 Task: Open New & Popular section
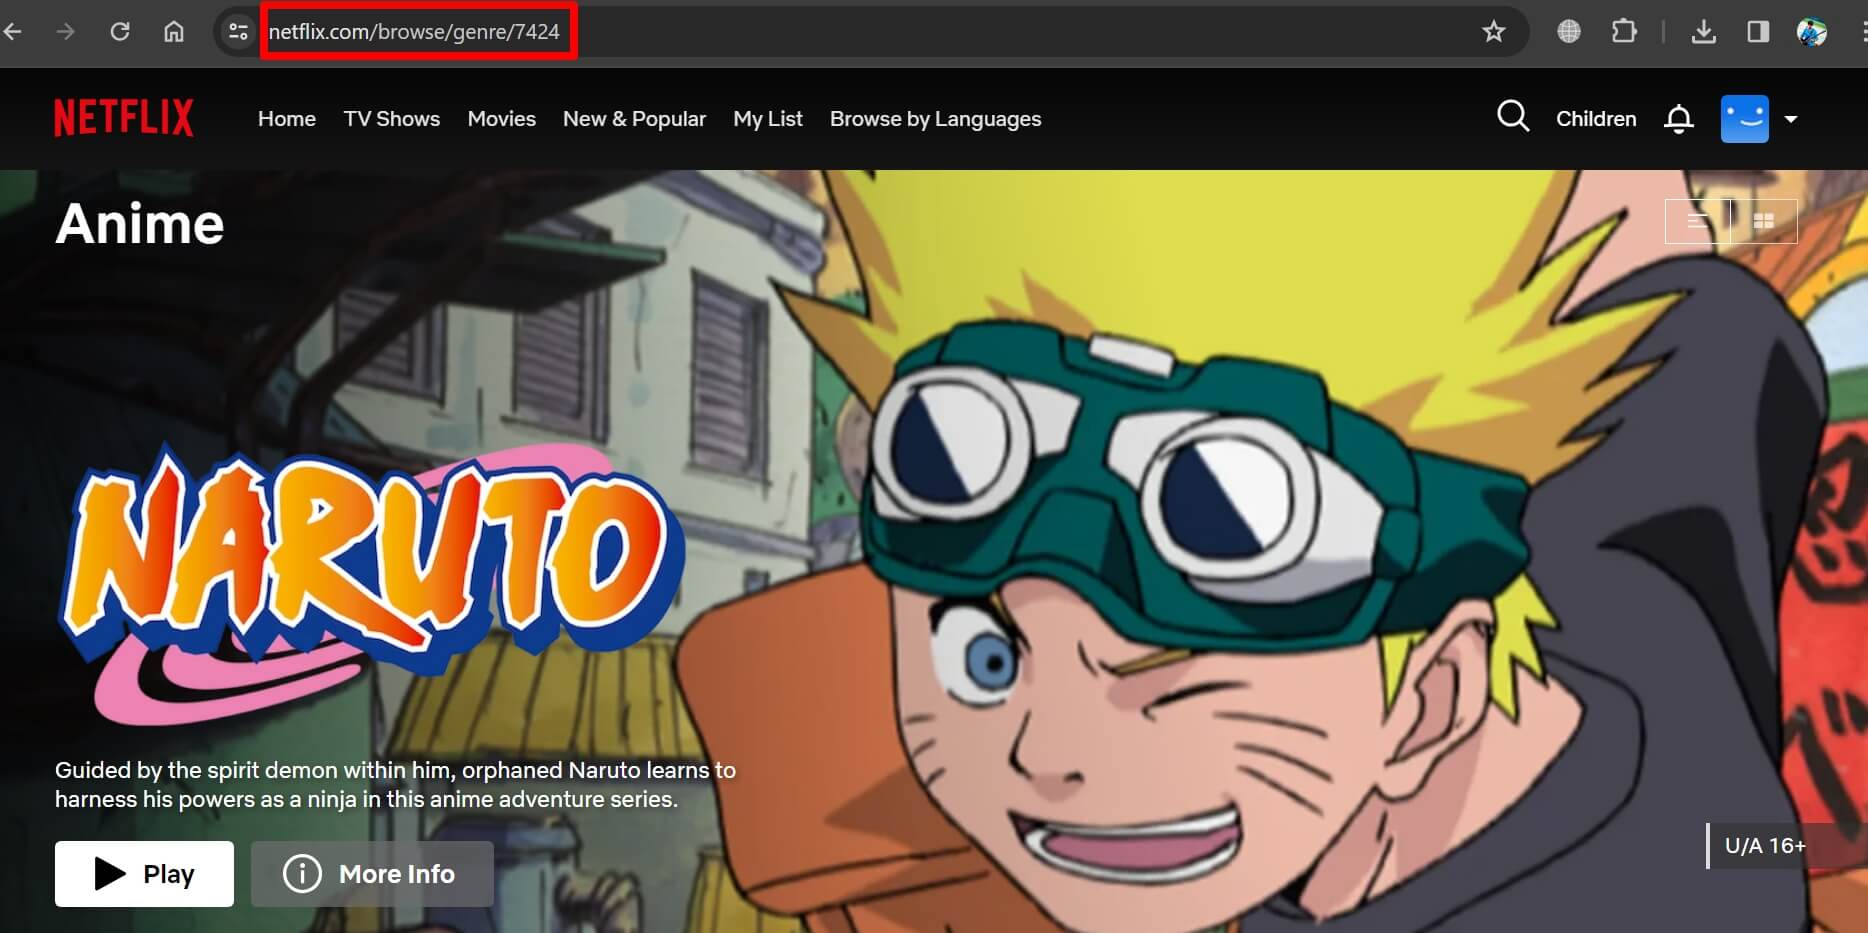pos(634,119)
